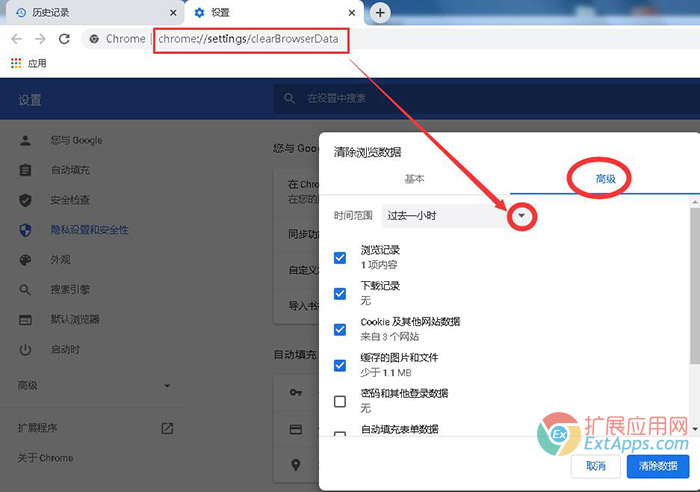Click the person icon beside 您与 Google
Viewport: 700px width, 492px height.
25,141
